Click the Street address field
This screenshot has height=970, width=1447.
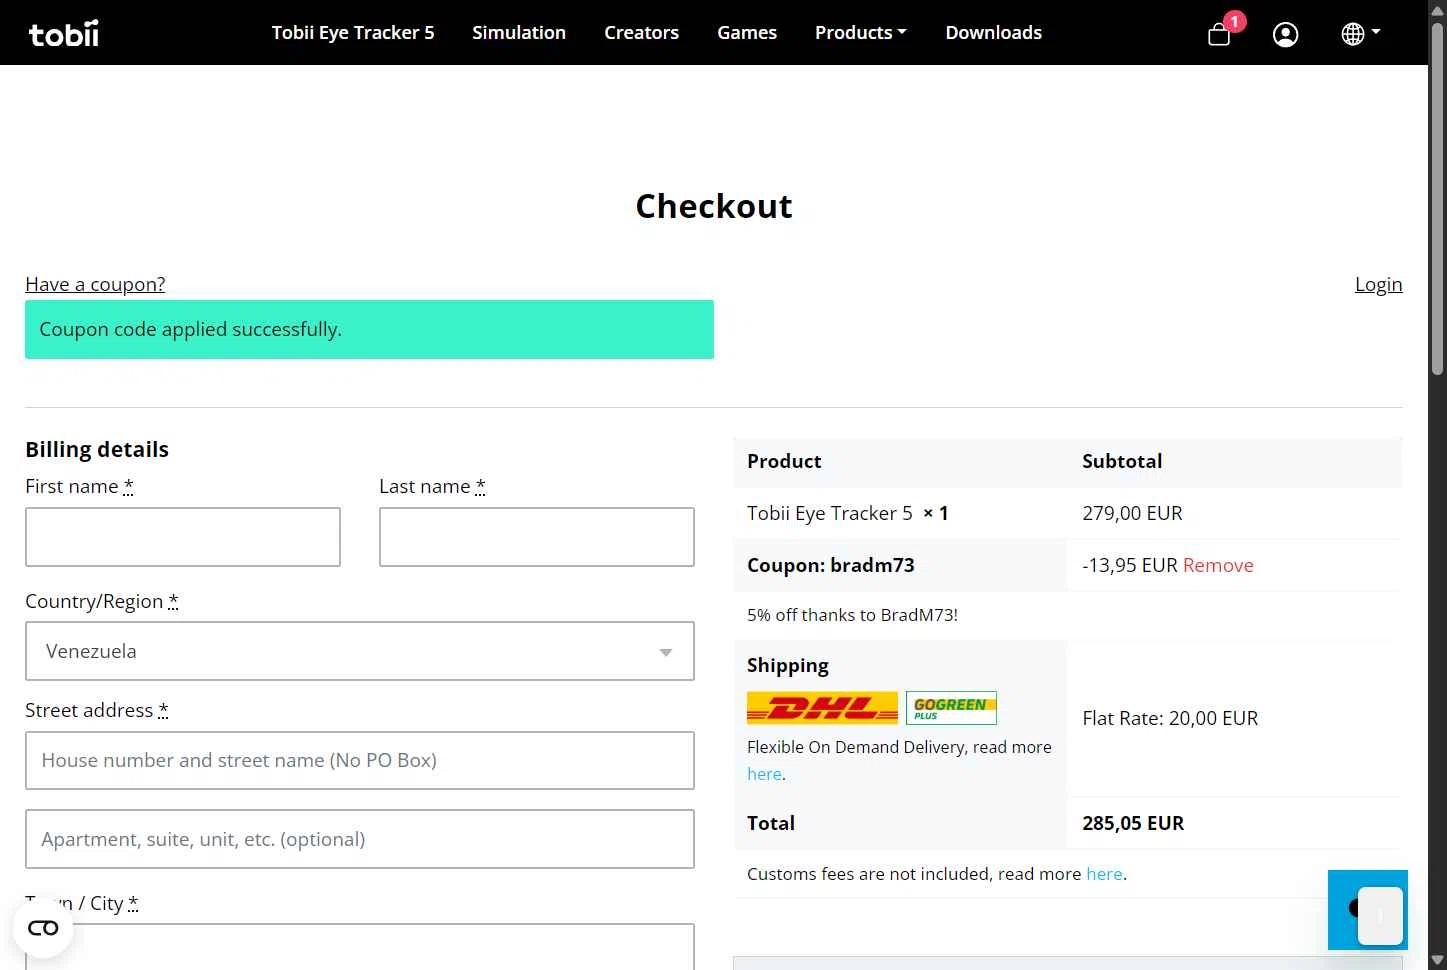[x=360, y=760]
